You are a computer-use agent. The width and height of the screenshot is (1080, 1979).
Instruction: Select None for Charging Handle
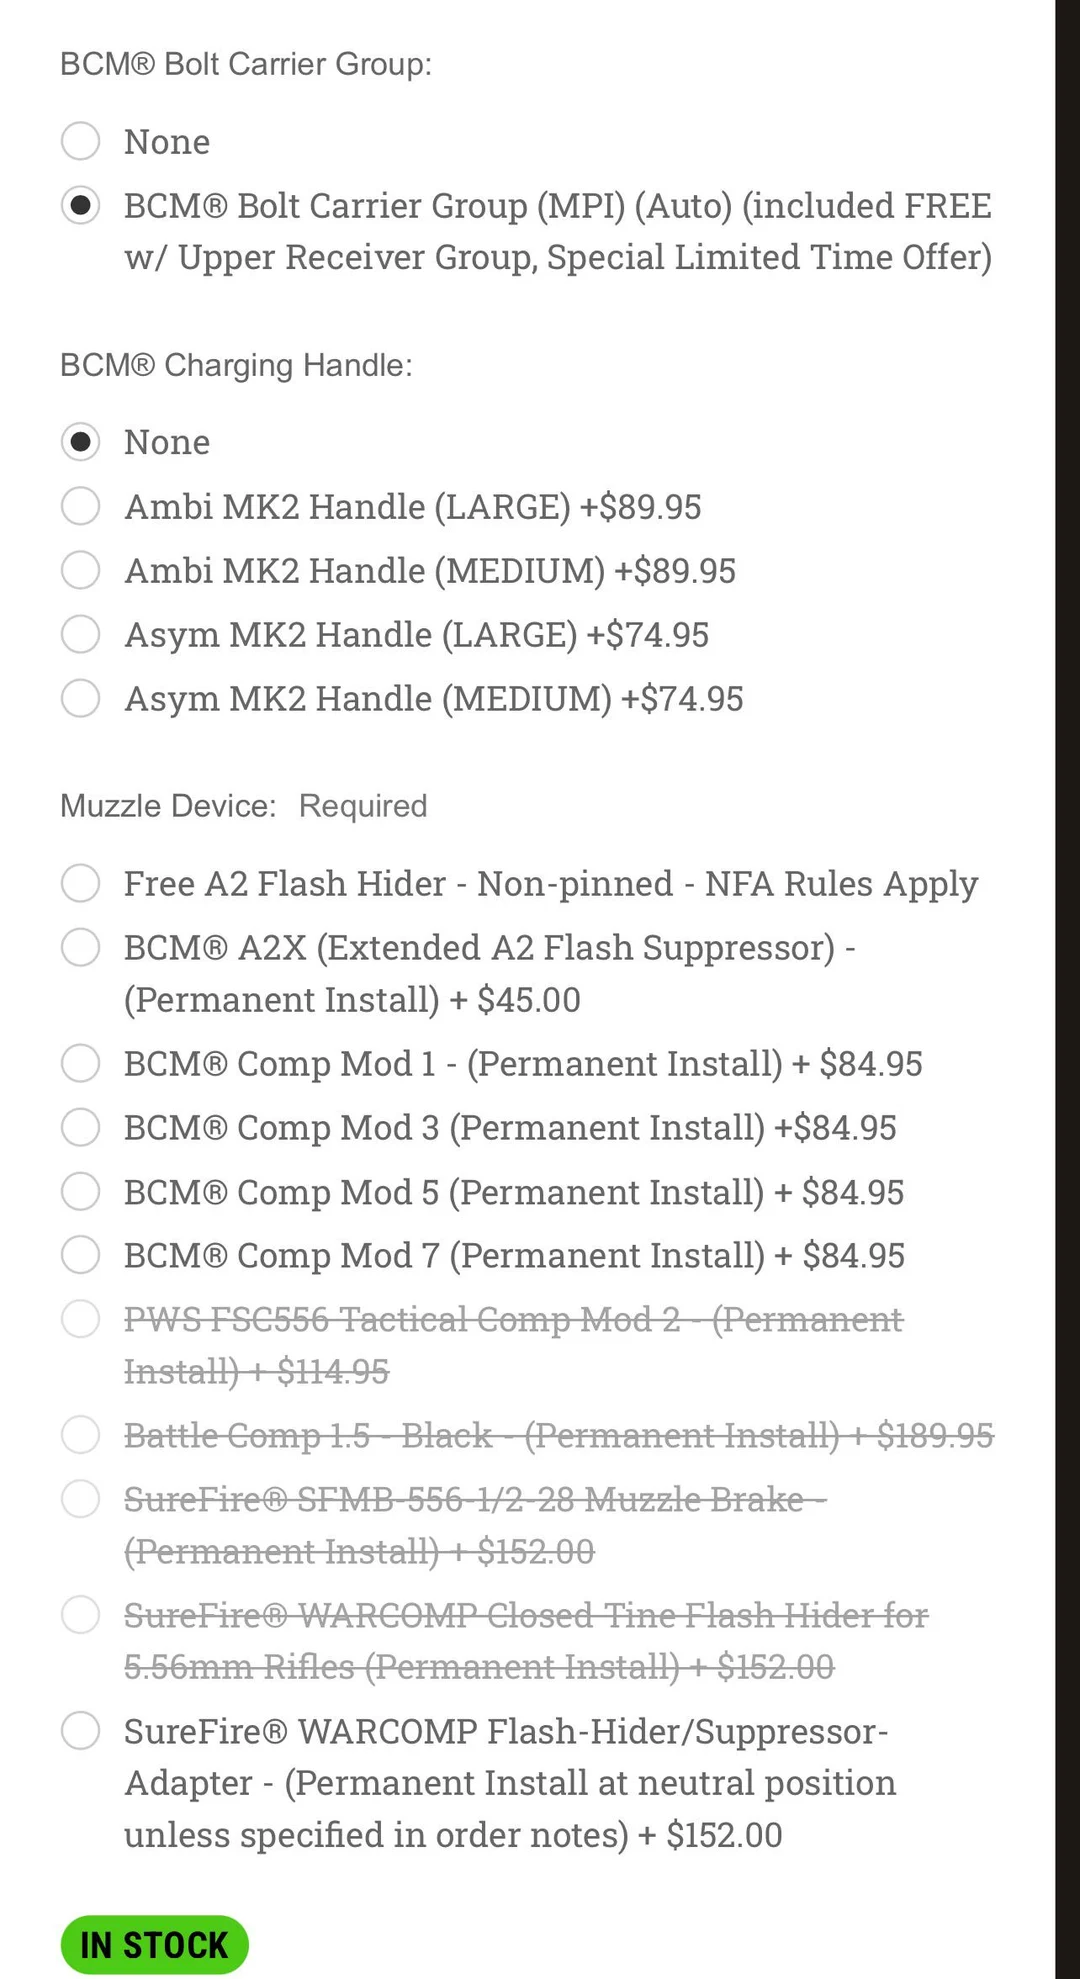pos(80,441)
